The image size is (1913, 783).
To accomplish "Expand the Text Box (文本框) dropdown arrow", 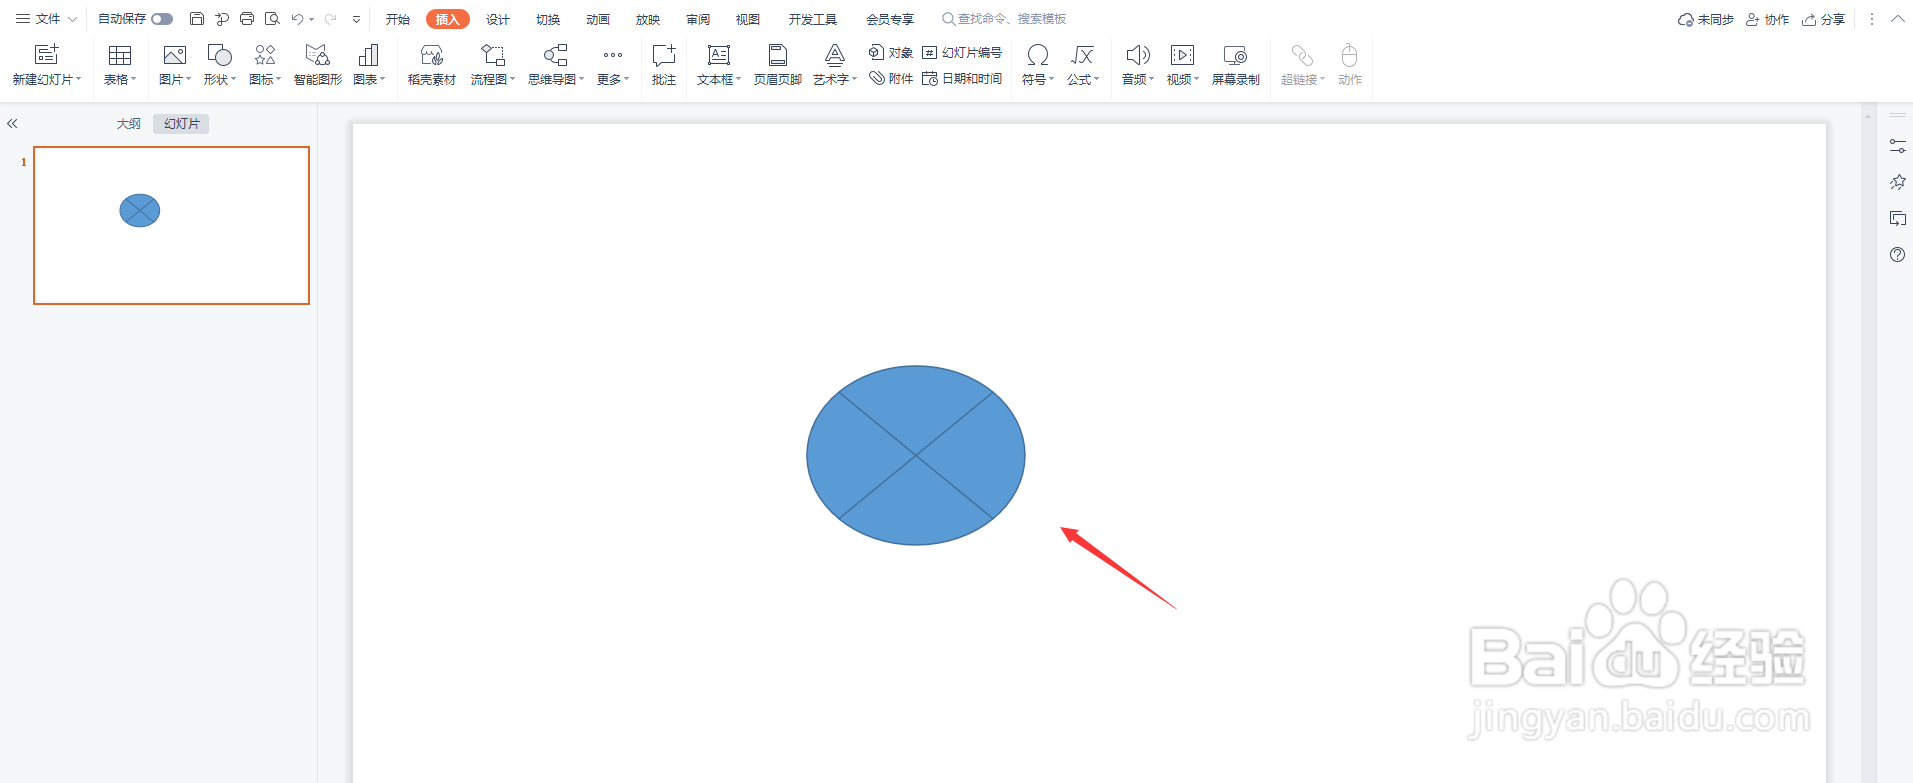I will (x=739, y=79).
